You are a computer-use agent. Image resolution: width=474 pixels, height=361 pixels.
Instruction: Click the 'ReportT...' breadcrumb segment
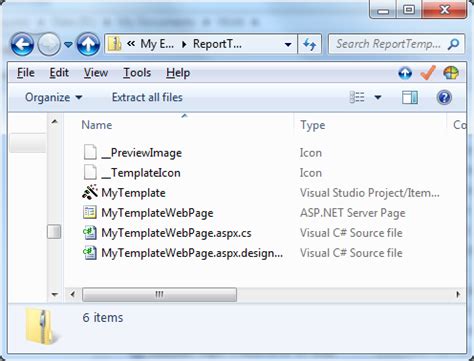pyautogui.click(x=217, y=44)
